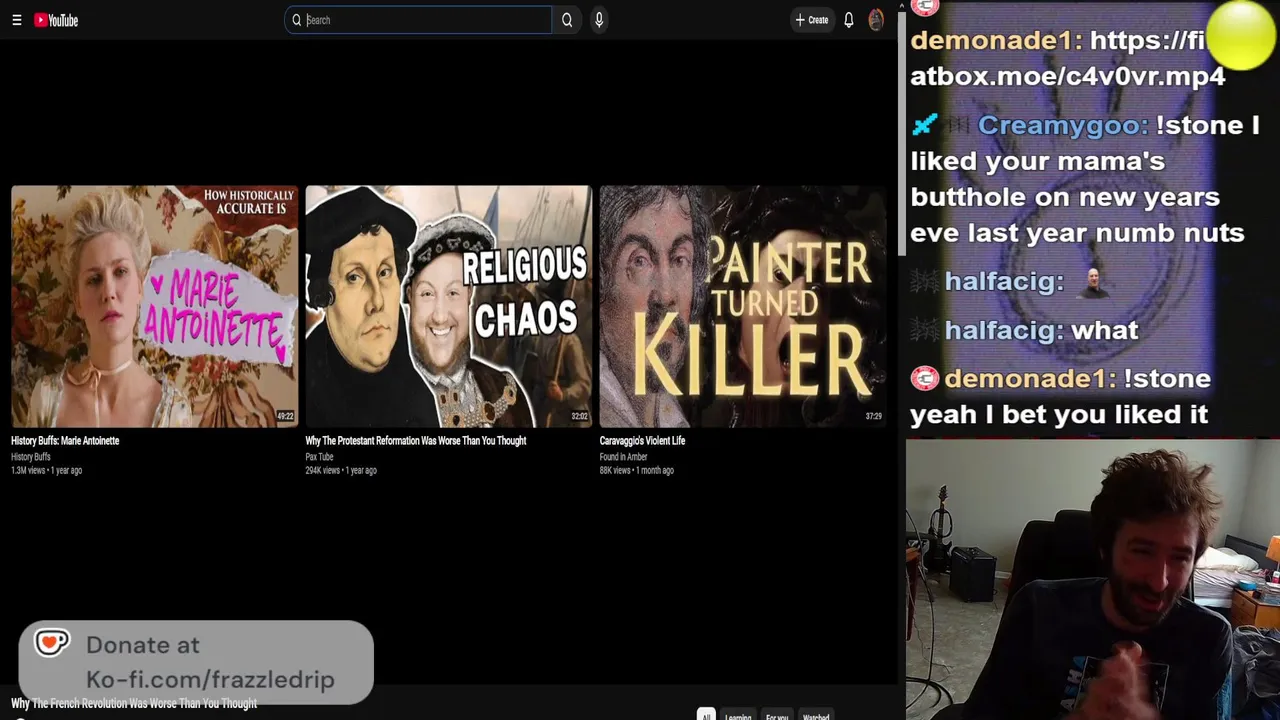Open the Painter Turned Killer thumbnail
Screen dimensions: 1280x720
pyautogui.click(x=743, y=306)
